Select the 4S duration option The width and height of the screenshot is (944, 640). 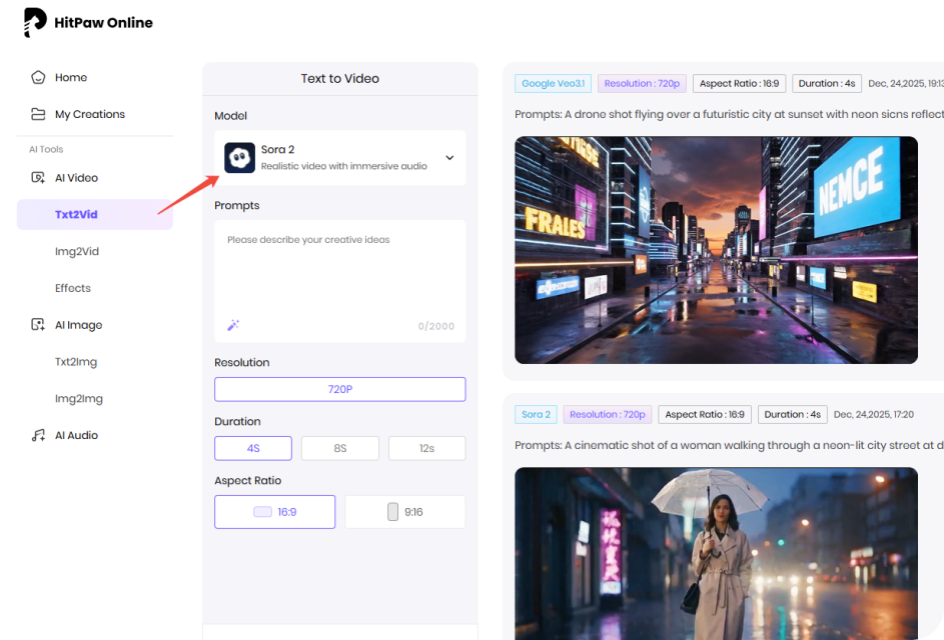[253, 448]
